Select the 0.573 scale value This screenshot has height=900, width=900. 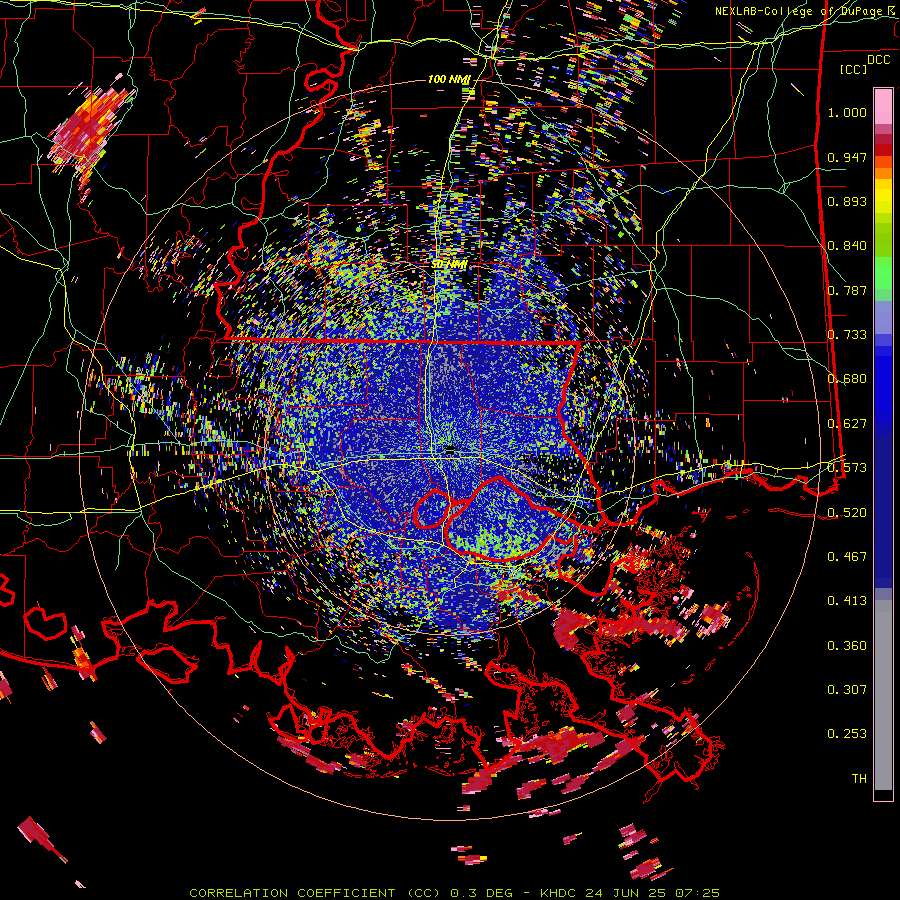pos(847,468)
